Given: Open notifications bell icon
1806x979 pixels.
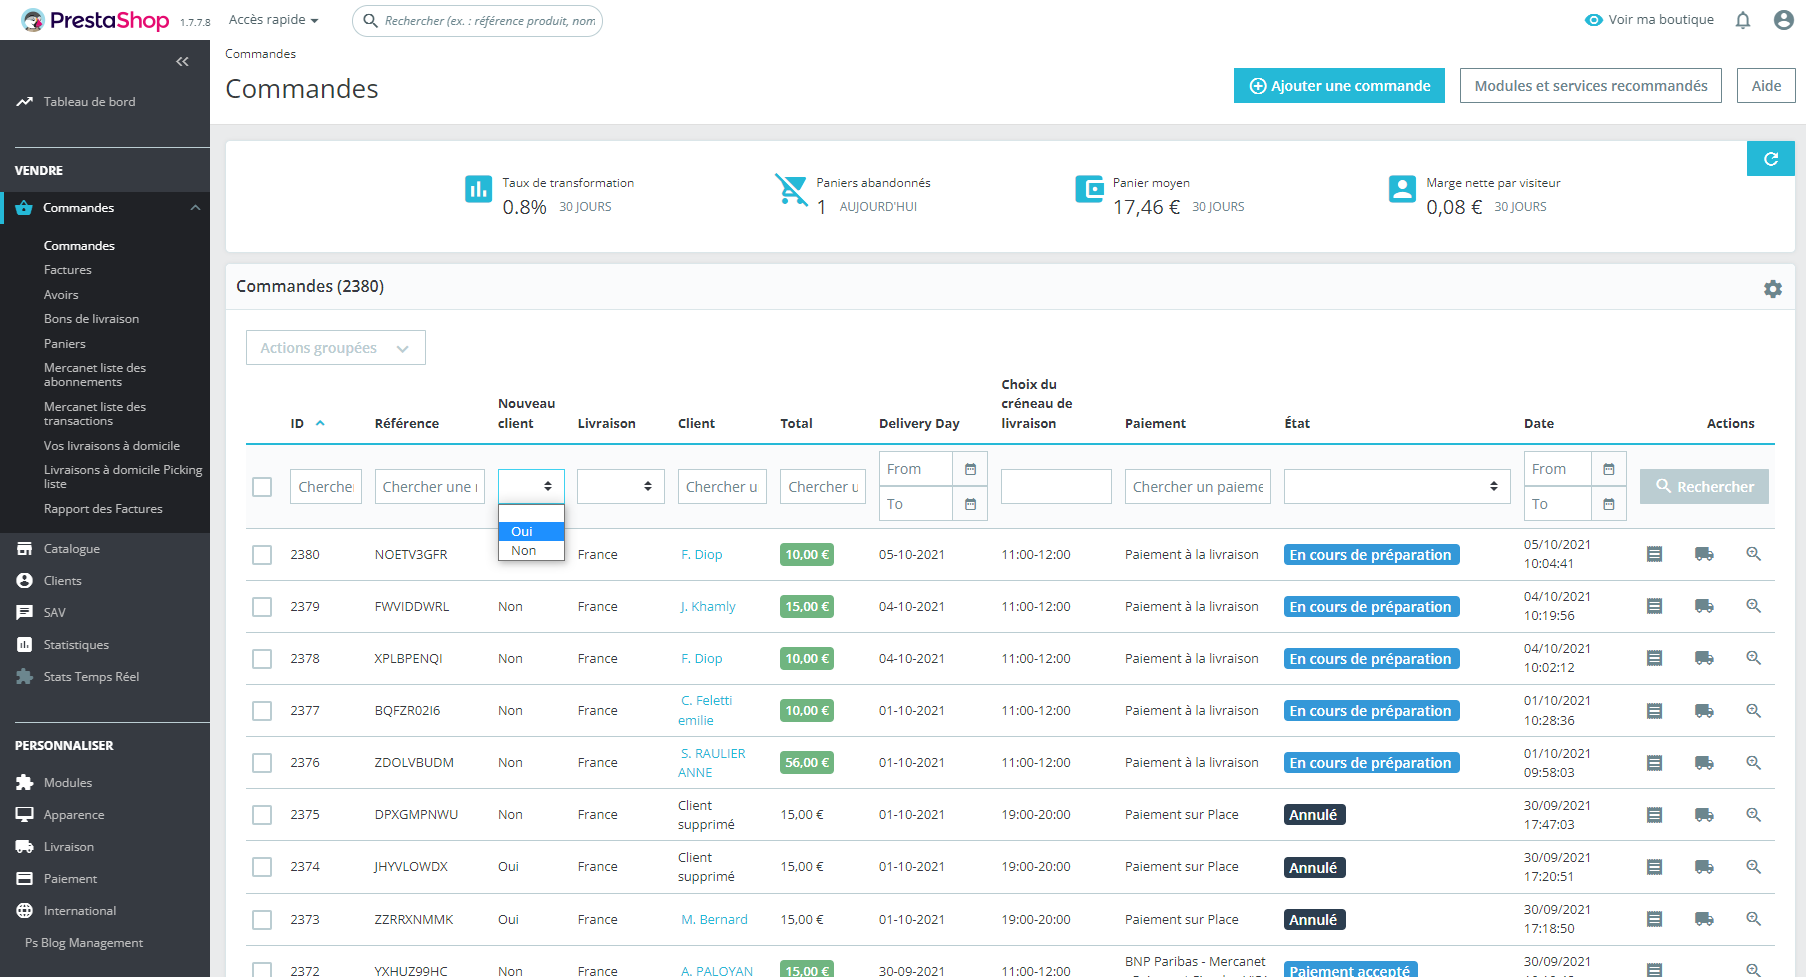Looking at the screenshot, I should [x=1743, y=20].
